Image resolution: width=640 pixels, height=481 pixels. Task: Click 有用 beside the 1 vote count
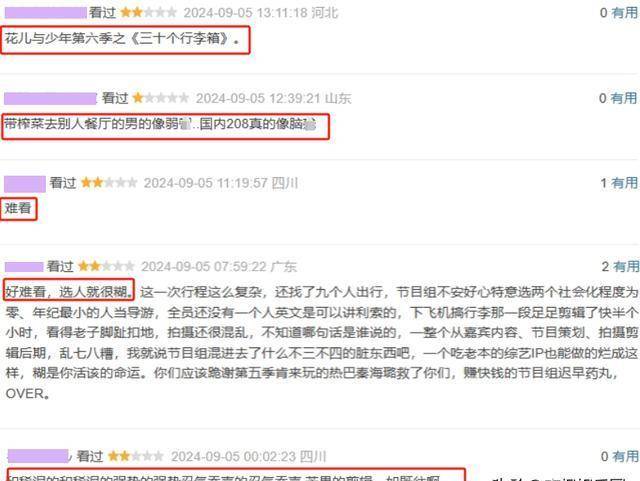(x=624, y=183)
